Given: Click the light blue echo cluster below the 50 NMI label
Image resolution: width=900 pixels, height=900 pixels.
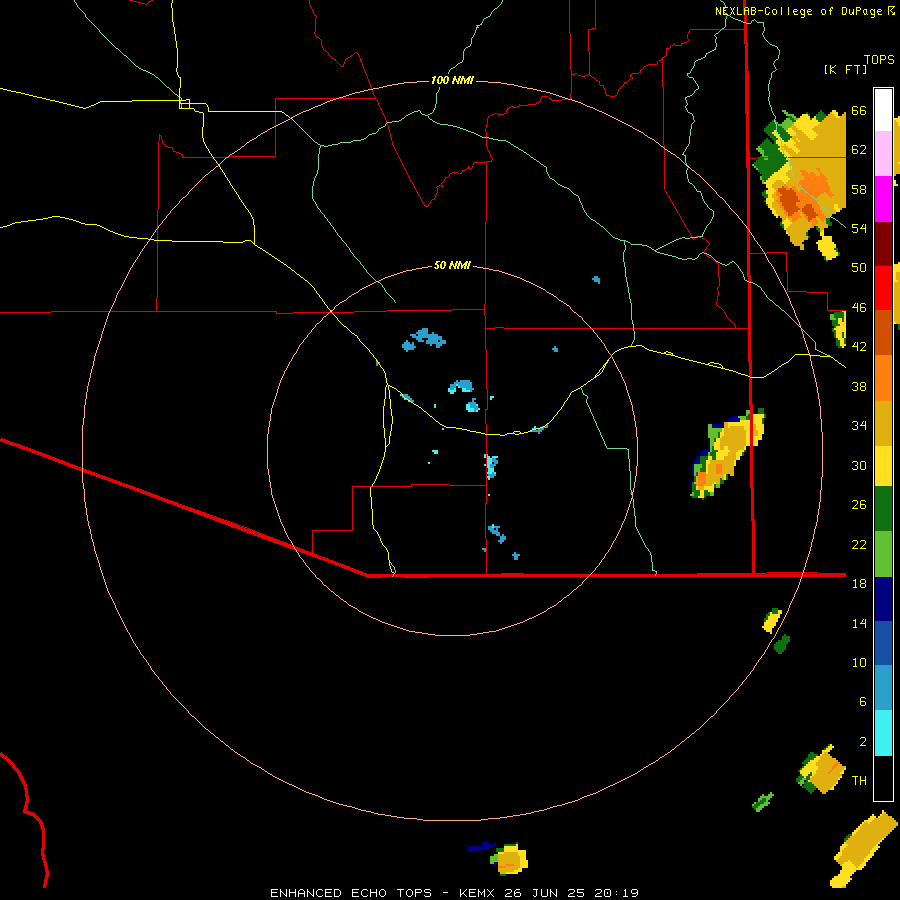Looking at the screenshot, I should click(x=424, y=339).
